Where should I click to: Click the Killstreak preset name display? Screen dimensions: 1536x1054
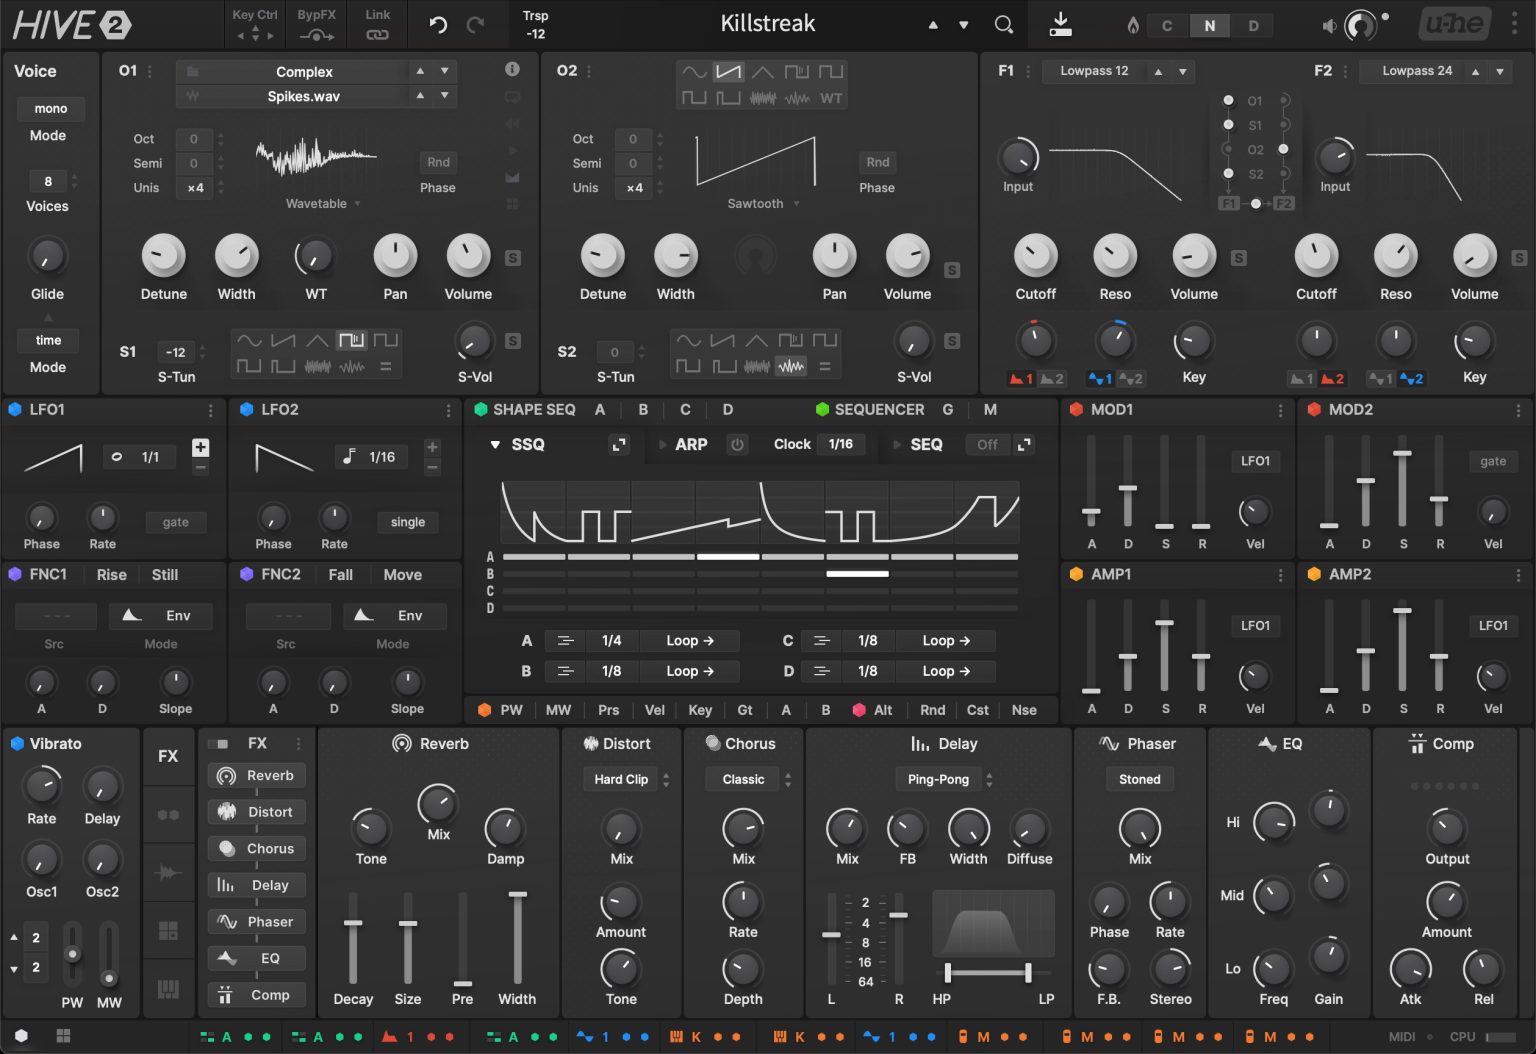pyautogui.click(x=767, y=24)
